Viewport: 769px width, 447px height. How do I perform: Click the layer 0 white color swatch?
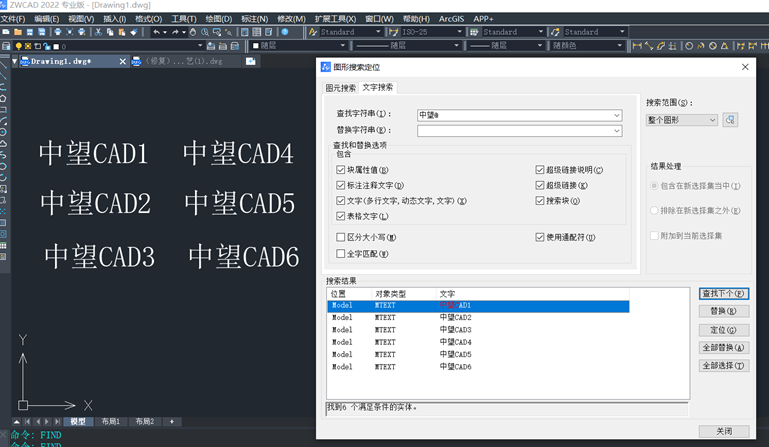pos(56,47)
